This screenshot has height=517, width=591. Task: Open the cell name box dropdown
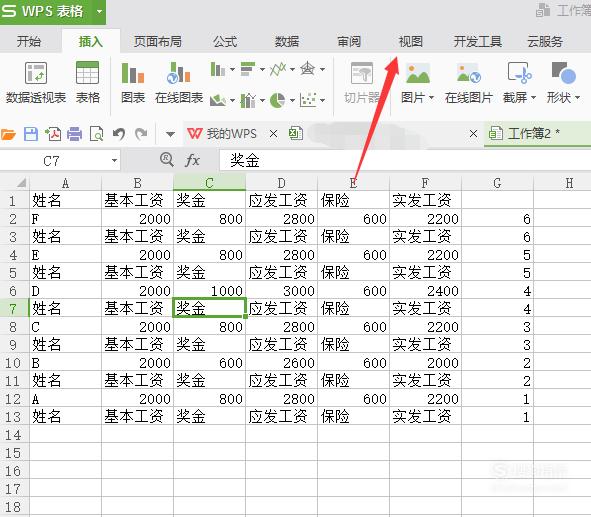[114, 161]
